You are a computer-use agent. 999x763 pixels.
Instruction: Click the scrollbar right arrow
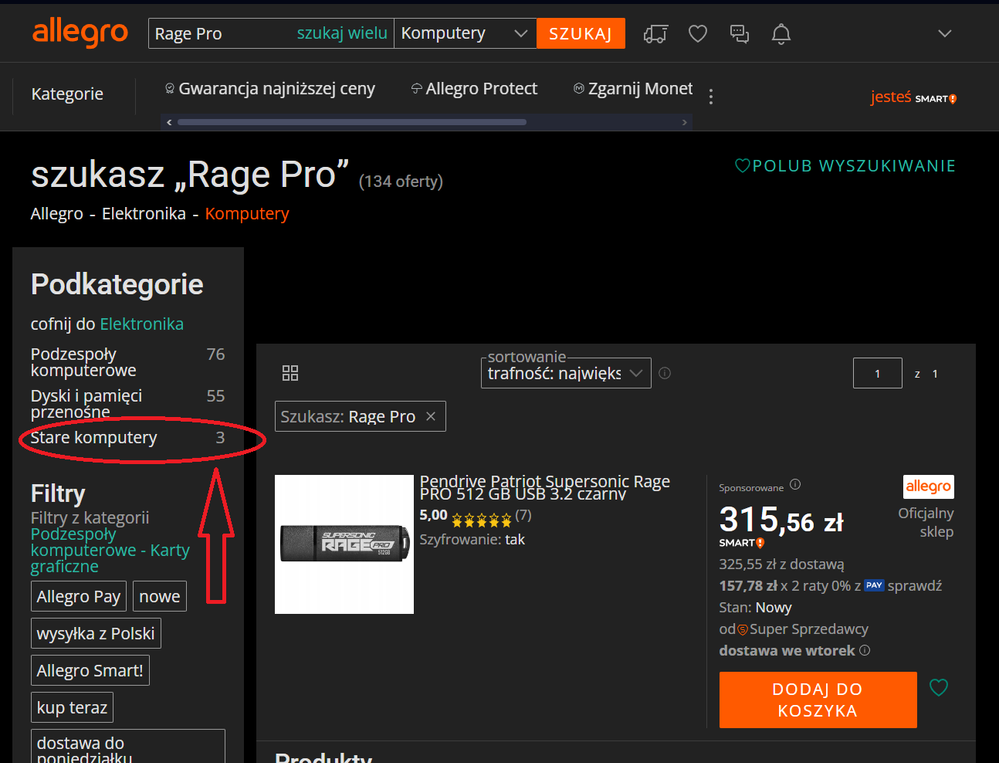tap(684, 122)
